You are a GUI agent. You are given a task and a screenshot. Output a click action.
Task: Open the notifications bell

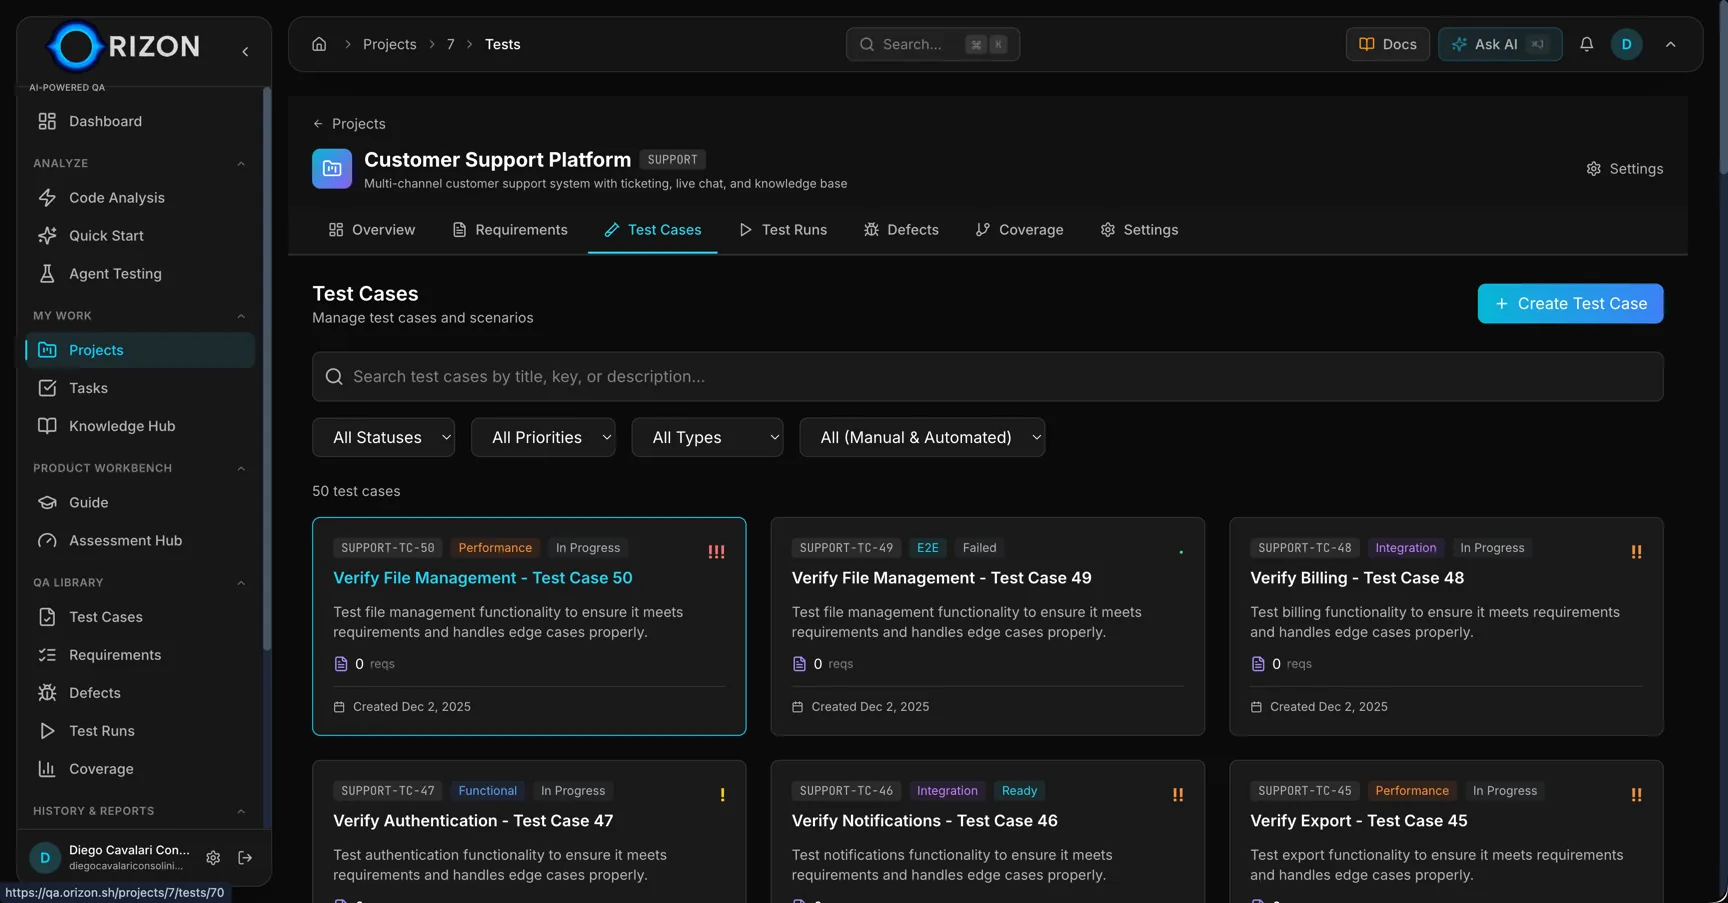[1586, 44]
